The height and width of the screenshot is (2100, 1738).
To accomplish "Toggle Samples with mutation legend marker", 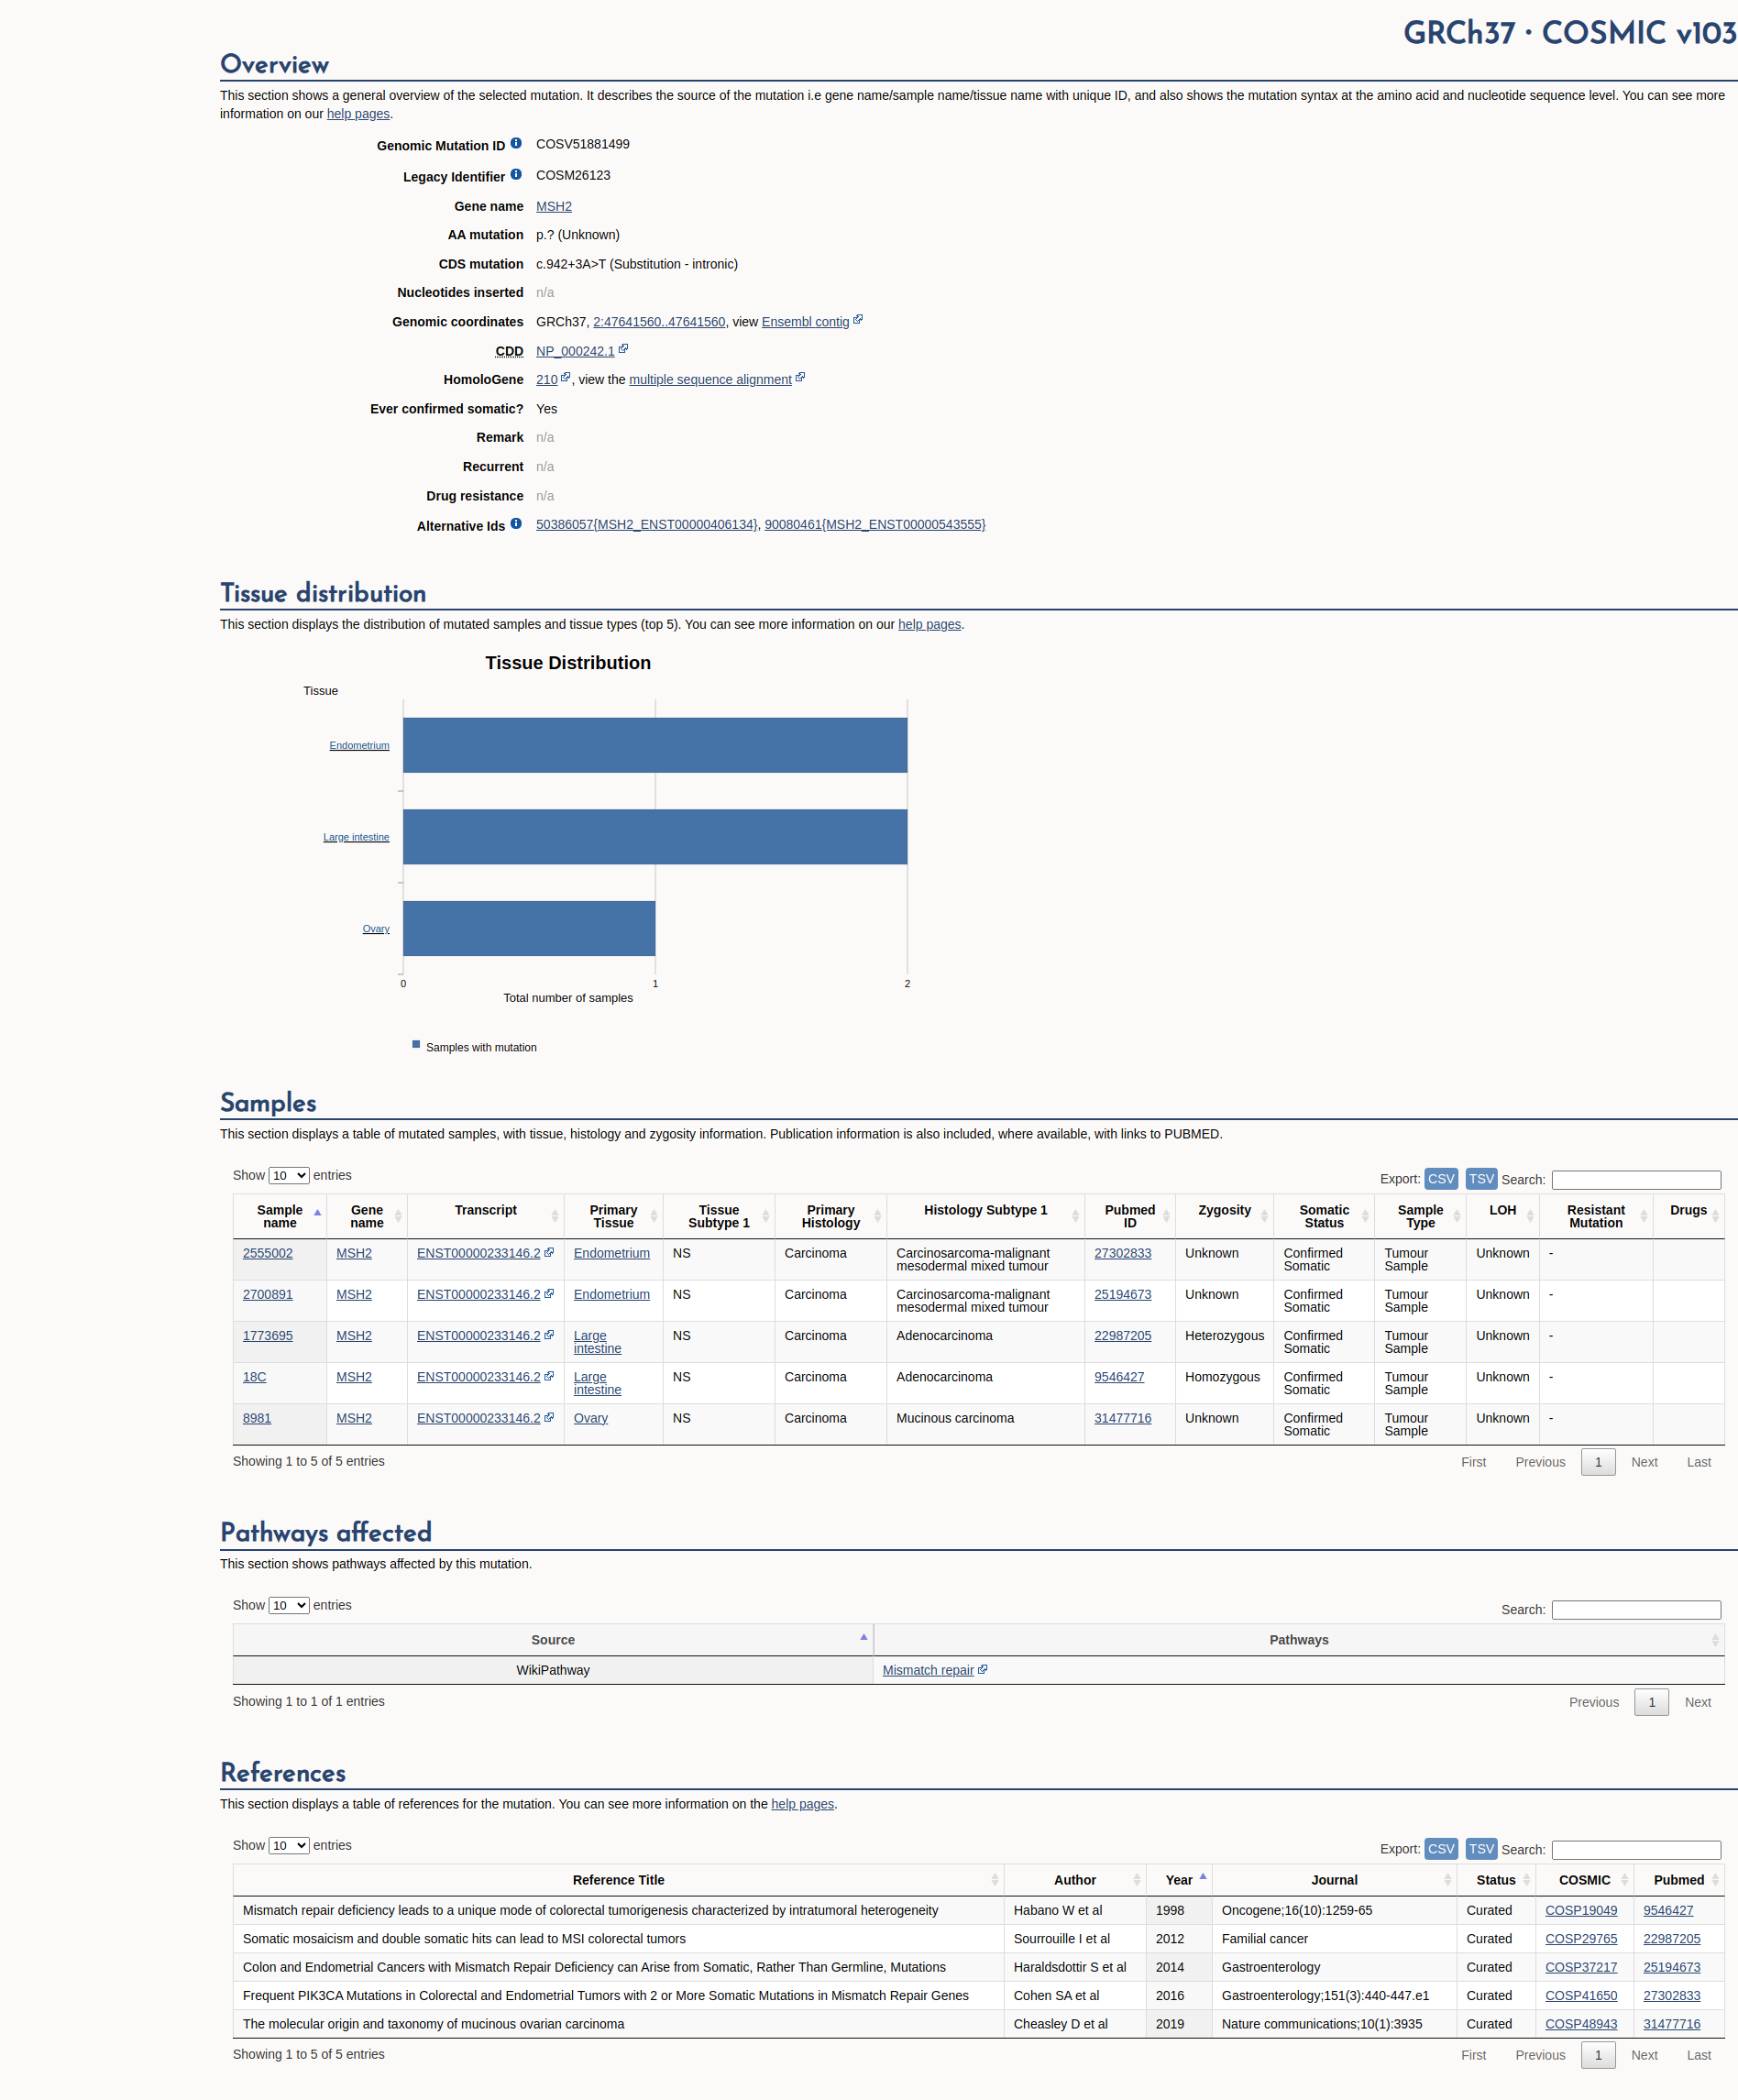I will coord(416,1045).
